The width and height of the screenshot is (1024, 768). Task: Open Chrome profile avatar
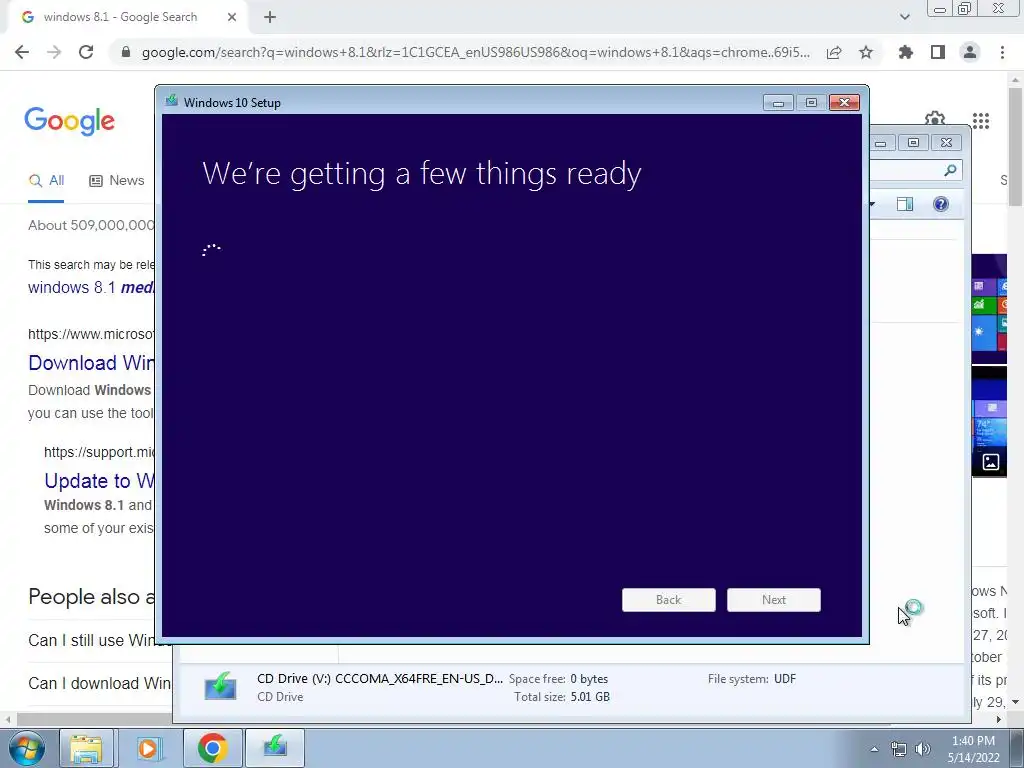[x=970, y=52]
